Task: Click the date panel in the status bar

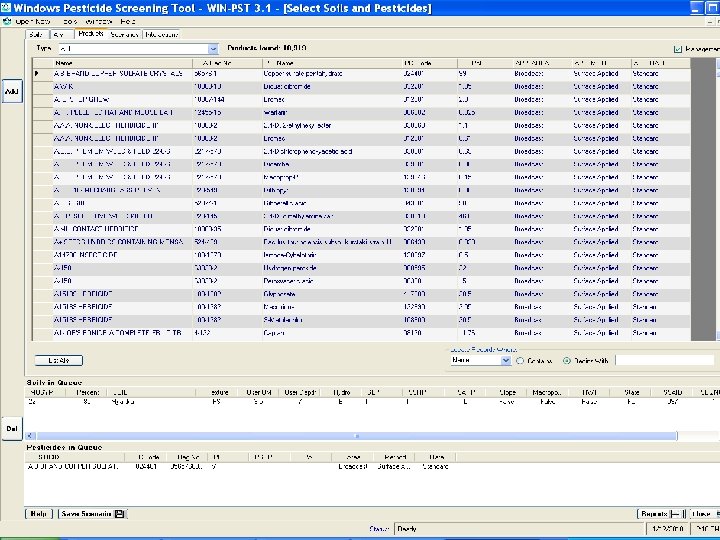Action: [x=668, y=529]
